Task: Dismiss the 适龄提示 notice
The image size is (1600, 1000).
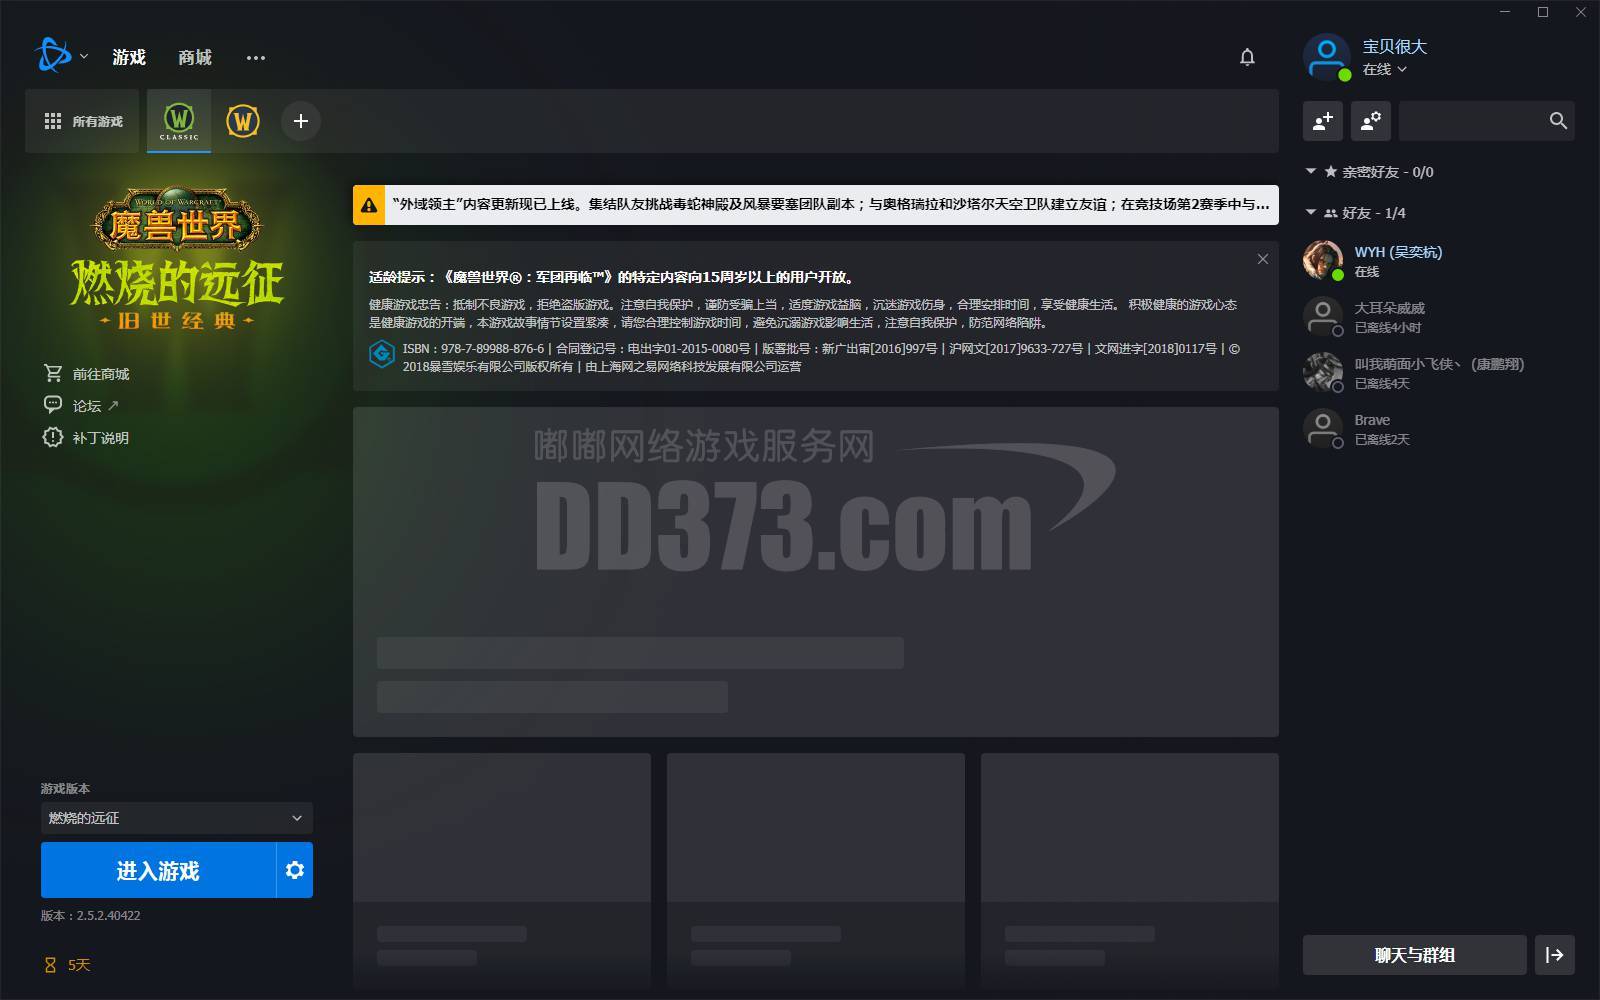Action: [1263, 259]
